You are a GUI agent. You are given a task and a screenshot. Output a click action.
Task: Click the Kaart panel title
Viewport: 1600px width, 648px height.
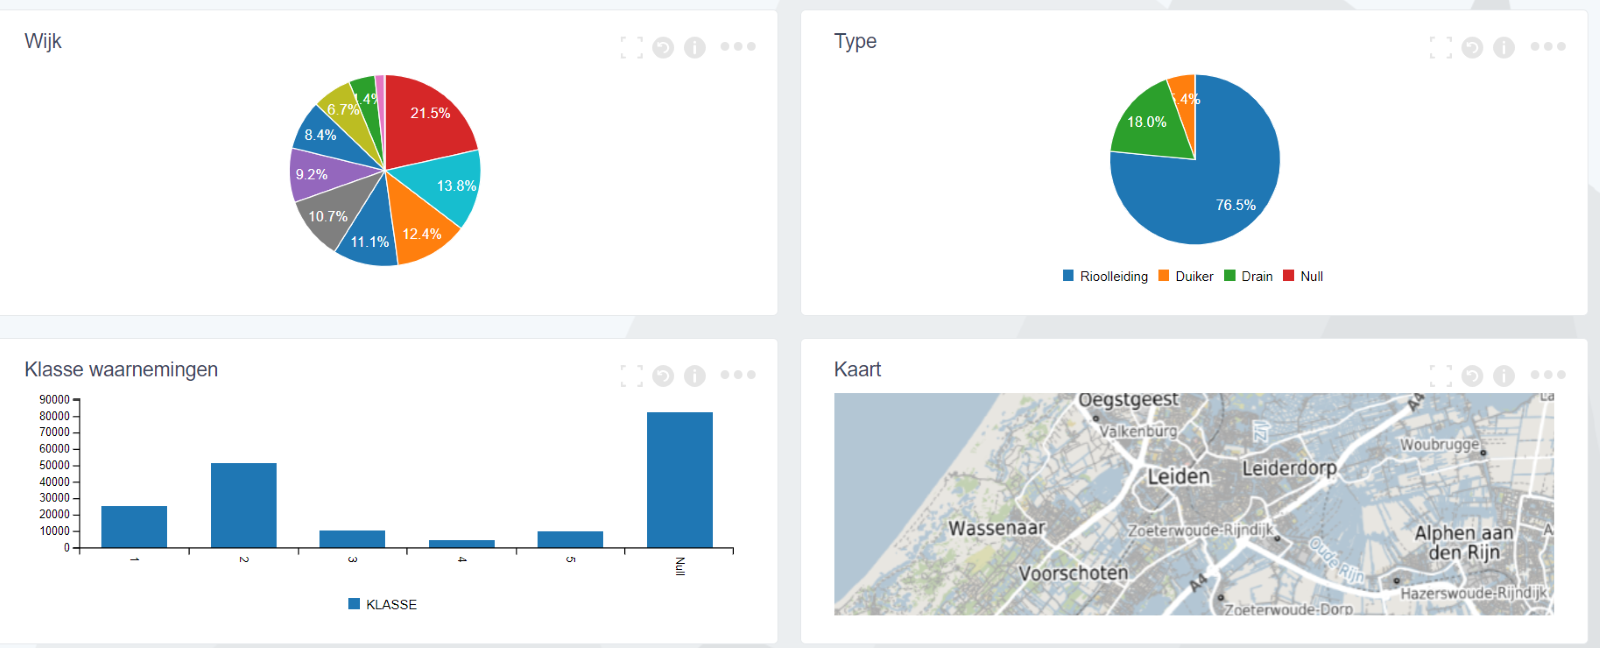tap(857, 369)
